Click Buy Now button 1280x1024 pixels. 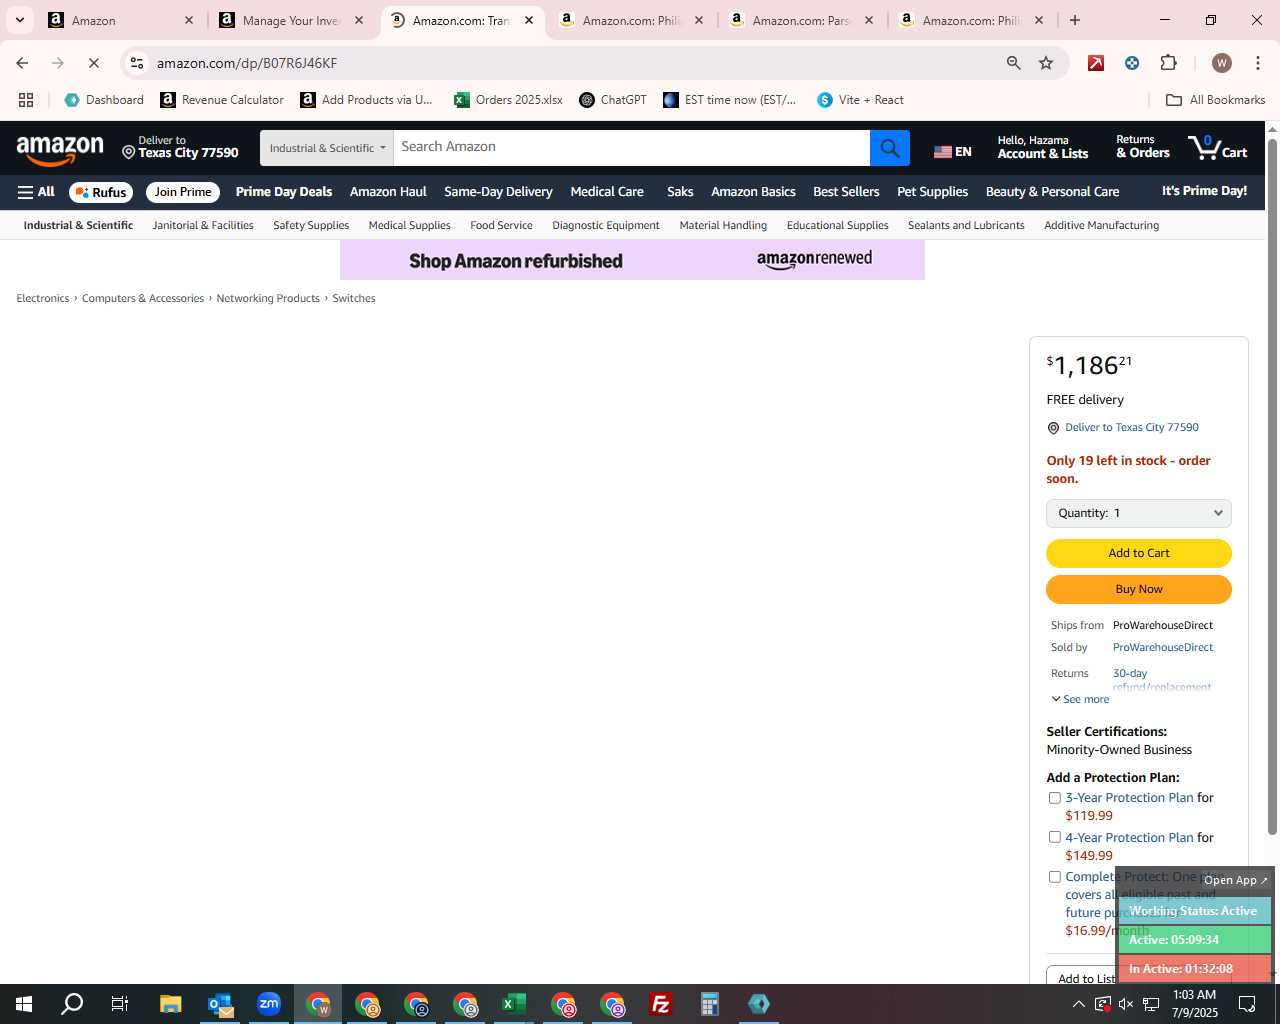point(1138,589)
